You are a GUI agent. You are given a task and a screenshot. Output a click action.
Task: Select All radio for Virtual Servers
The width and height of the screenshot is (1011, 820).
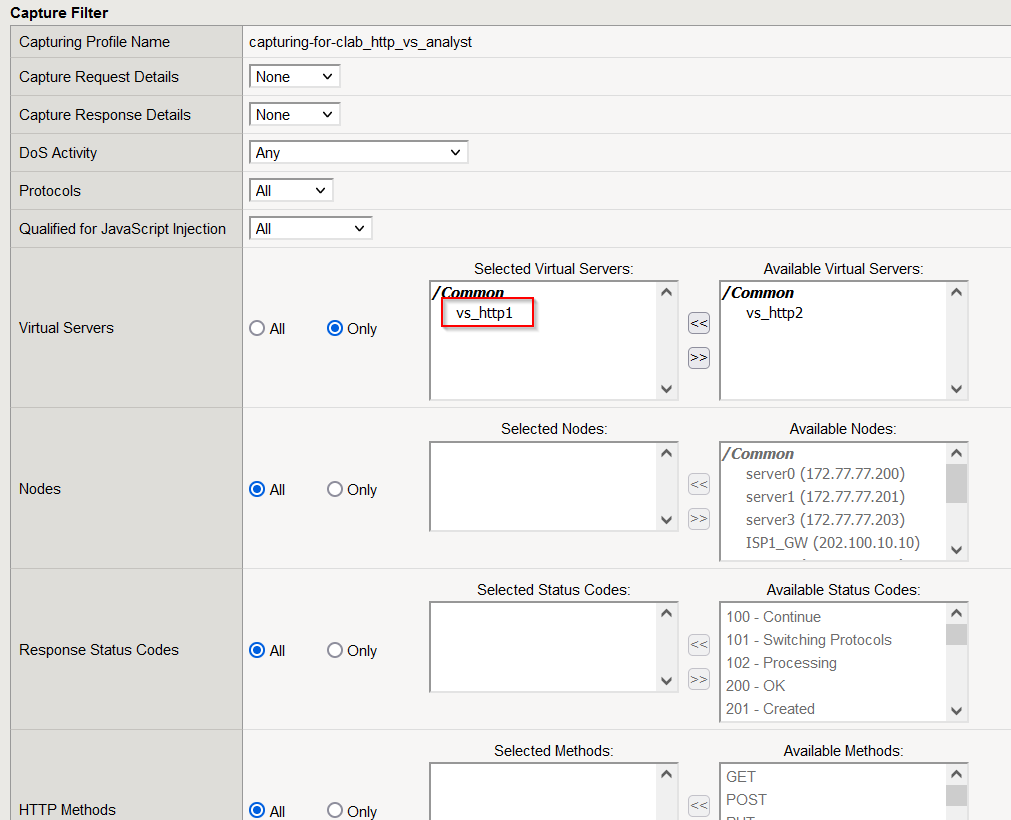click(x=257, y=328)
